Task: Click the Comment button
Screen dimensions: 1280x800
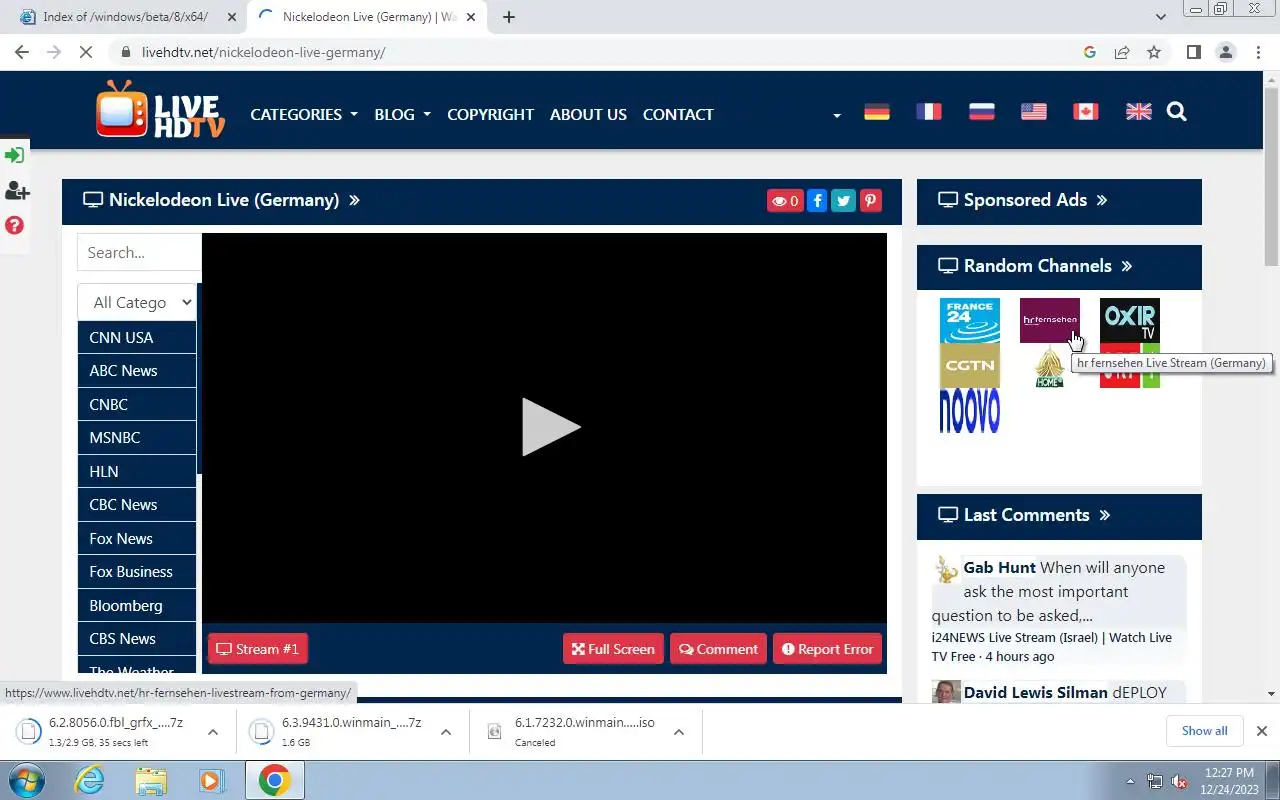Action: pyautogui.click(x=718, y=649)
